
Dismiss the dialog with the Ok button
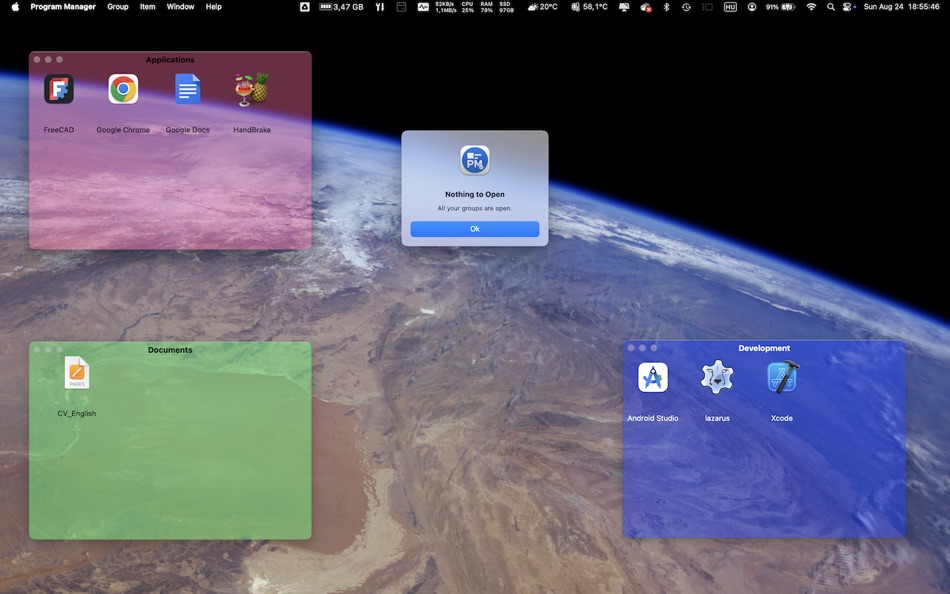click(x=474, y=229)
